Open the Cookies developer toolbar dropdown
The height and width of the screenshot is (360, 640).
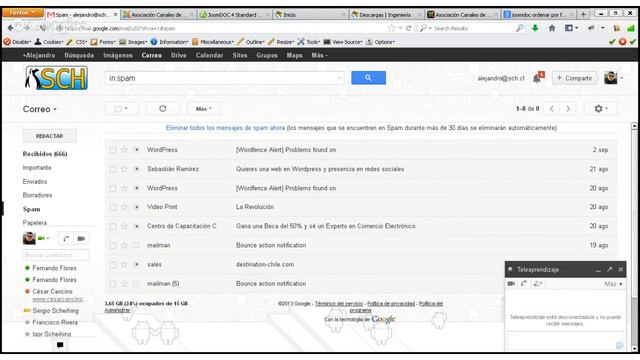pyautogui.click(x=49, y=42)
